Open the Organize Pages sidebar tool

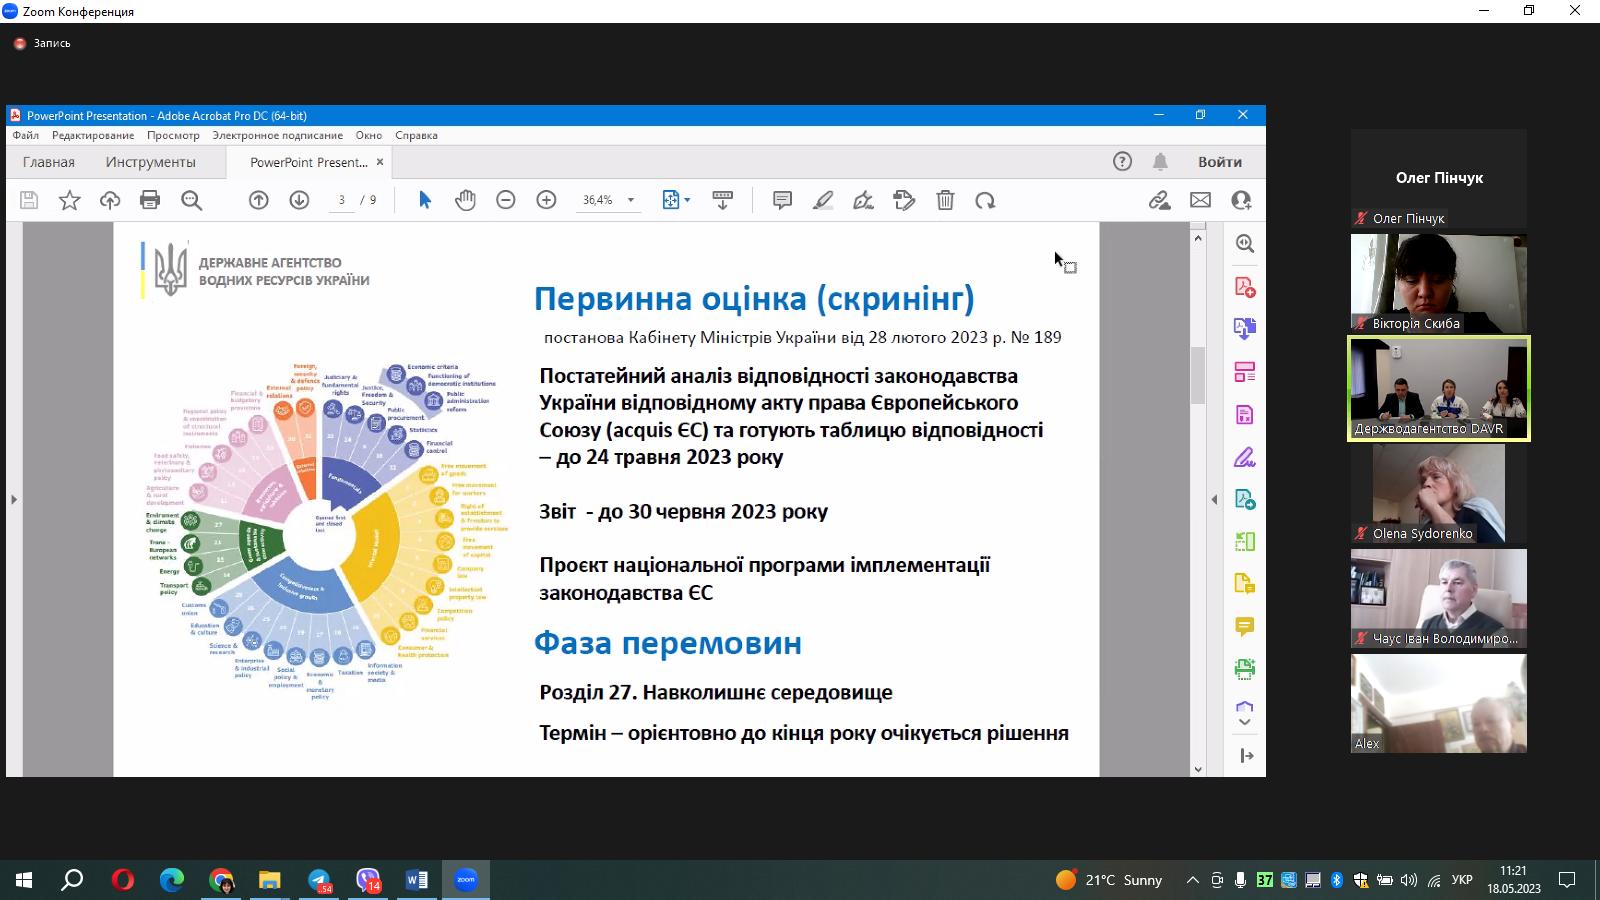click(x=1245, y=371)
